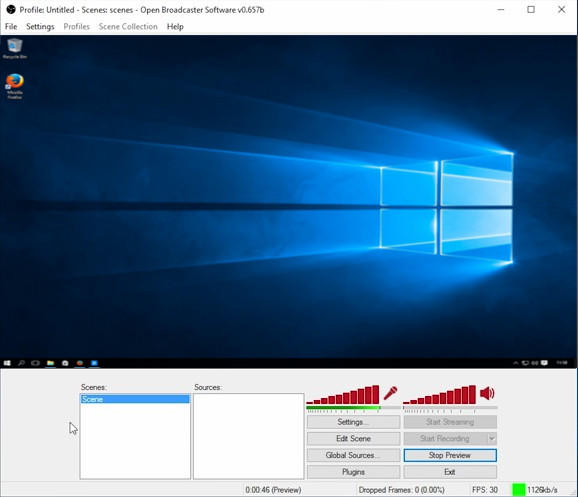This screenshot has width=578, height=497.
Task: Select the Scene entry in the Scenes list
Action: click(135, 399)
